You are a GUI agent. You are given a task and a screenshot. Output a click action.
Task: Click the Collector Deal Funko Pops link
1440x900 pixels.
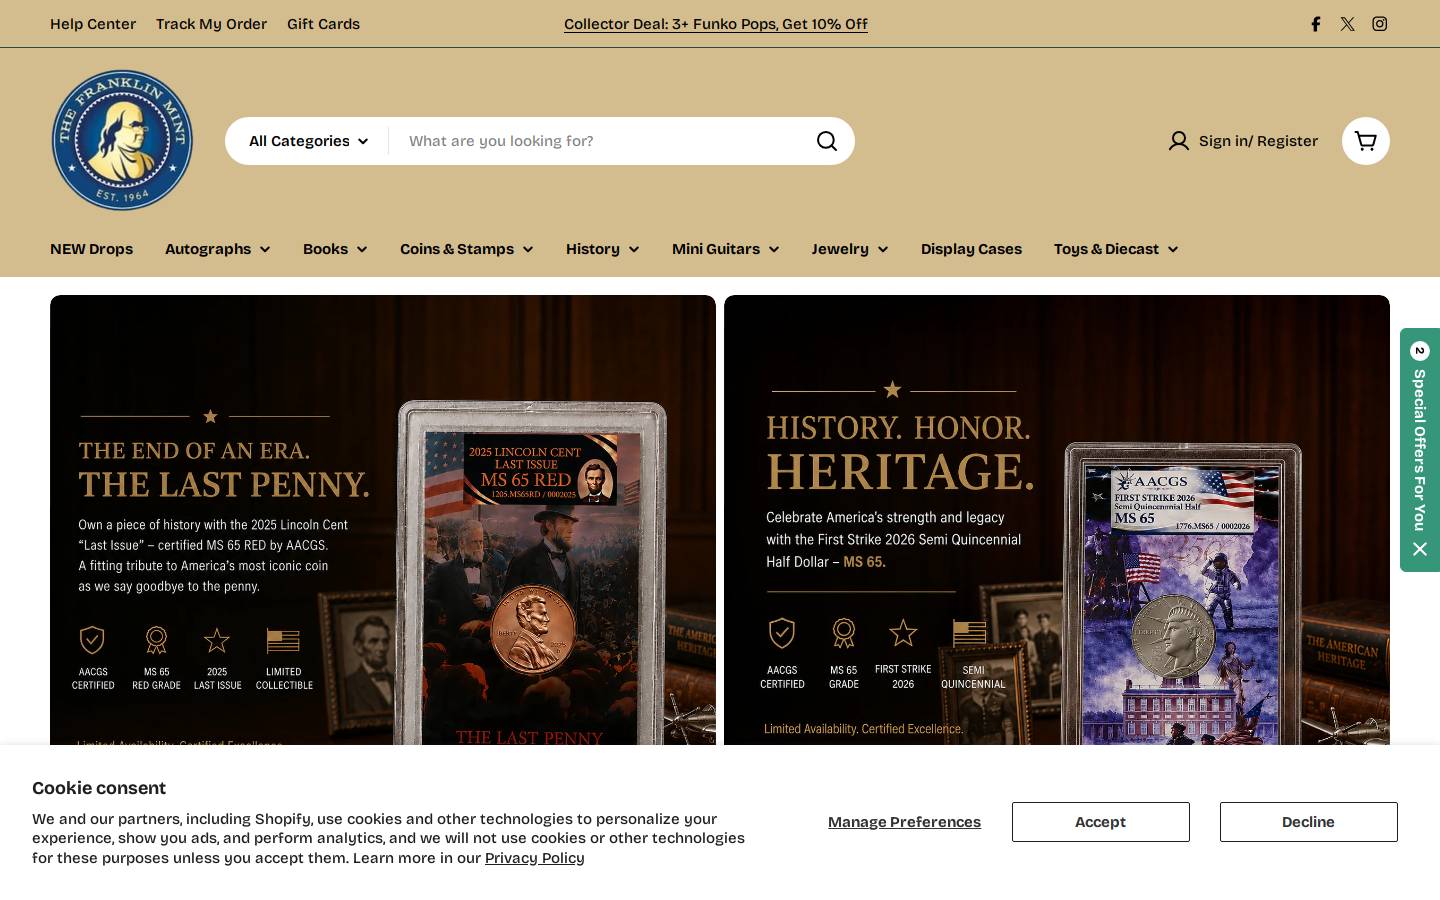(716, 24)
